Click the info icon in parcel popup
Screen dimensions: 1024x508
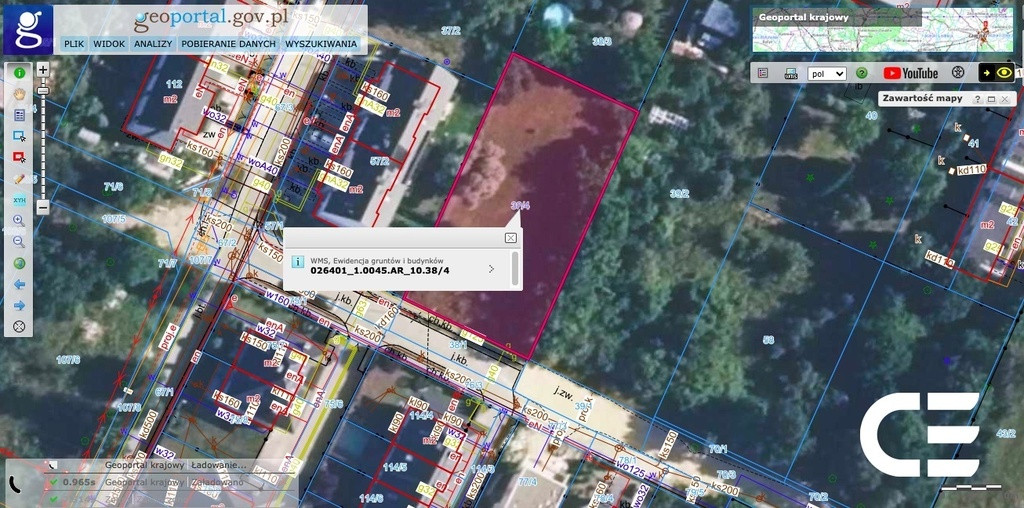[x=297, y=262]
